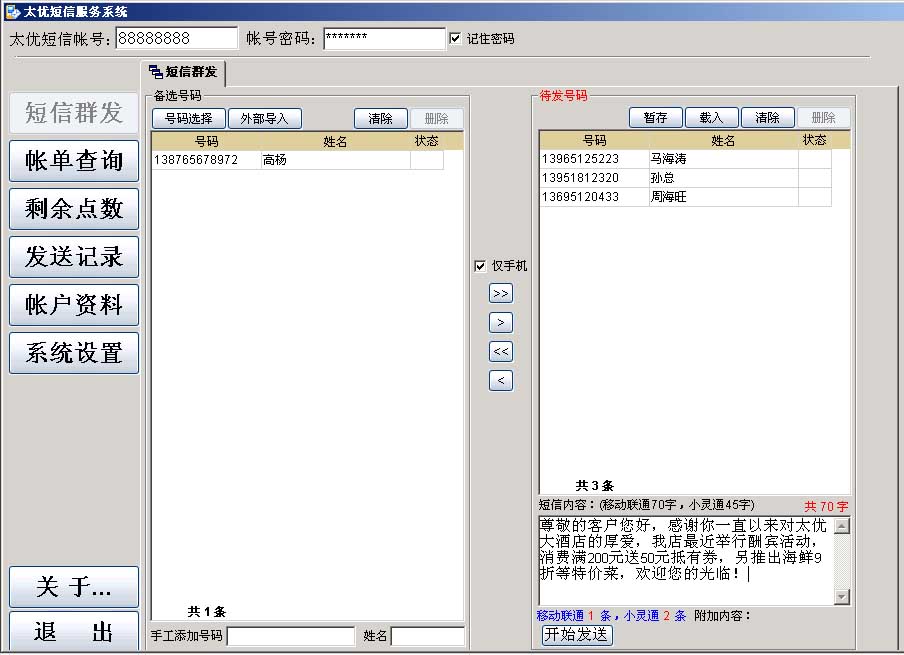
Task: Click the move-all-right >> arrow button
Action: point(500,294)
